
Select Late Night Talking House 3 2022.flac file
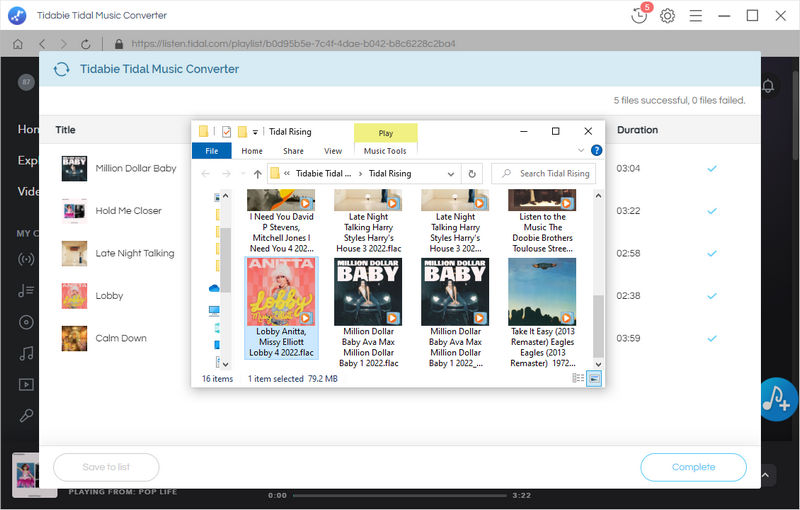[x=368, y=221]
